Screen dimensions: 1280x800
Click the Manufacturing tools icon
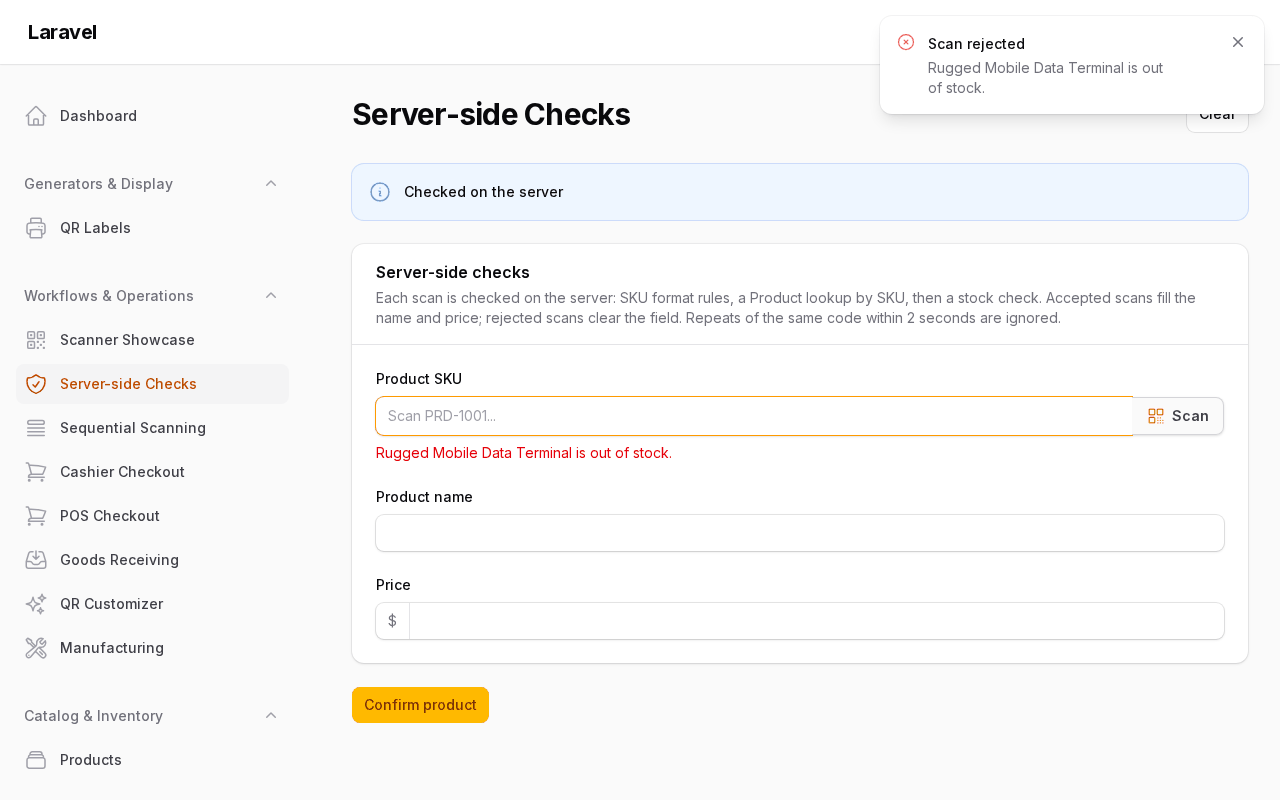pyautogui.click(x=36, y=648)
